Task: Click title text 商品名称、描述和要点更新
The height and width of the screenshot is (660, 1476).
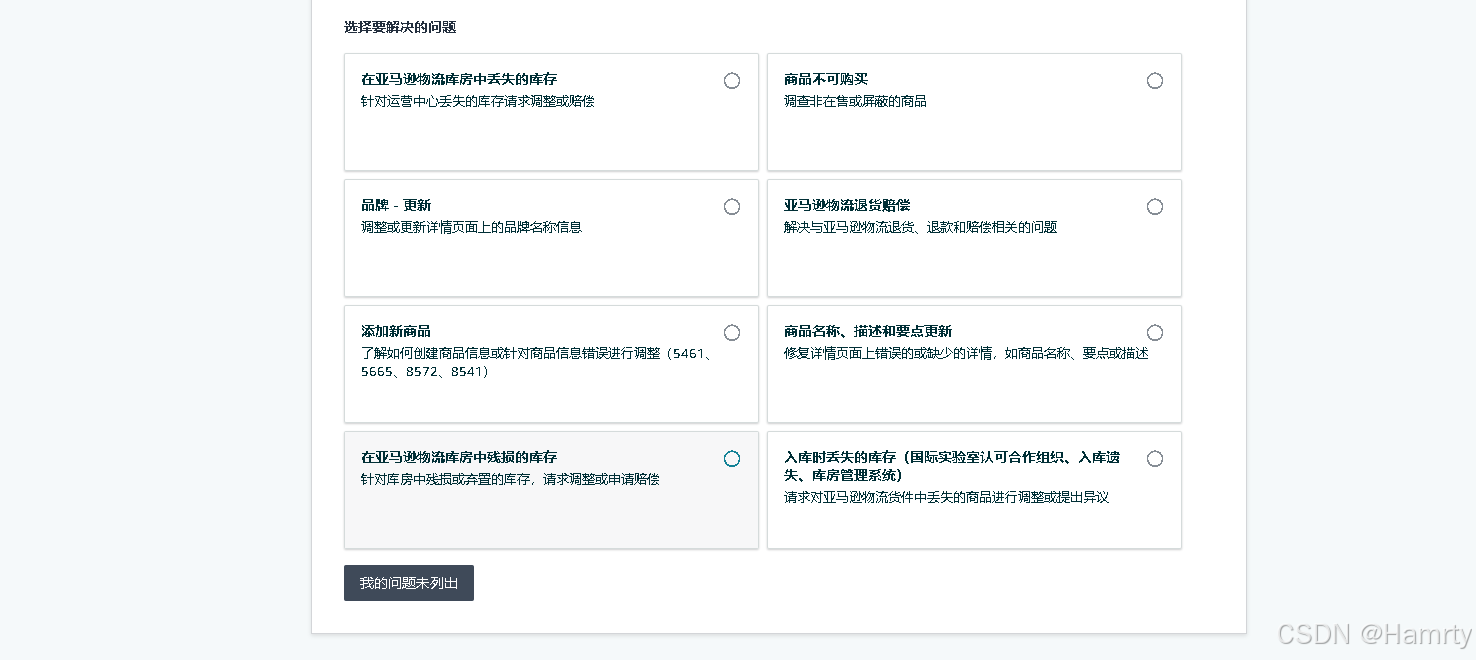Action: coord(868,331)
